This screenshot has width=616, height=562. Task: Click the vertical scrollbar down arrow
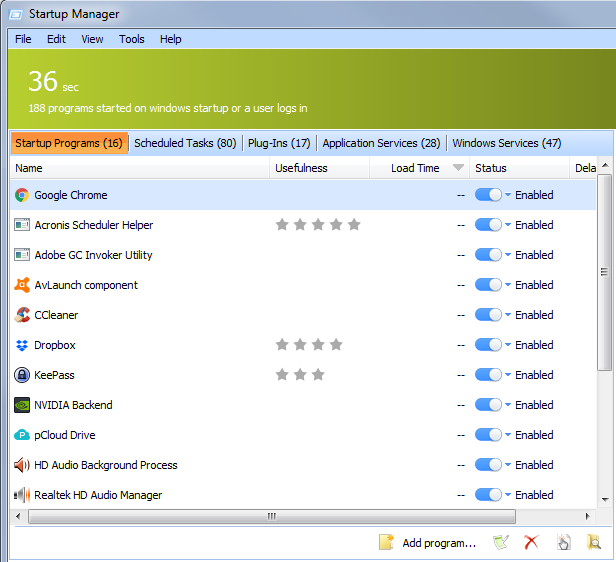click(x=605, y=500)
